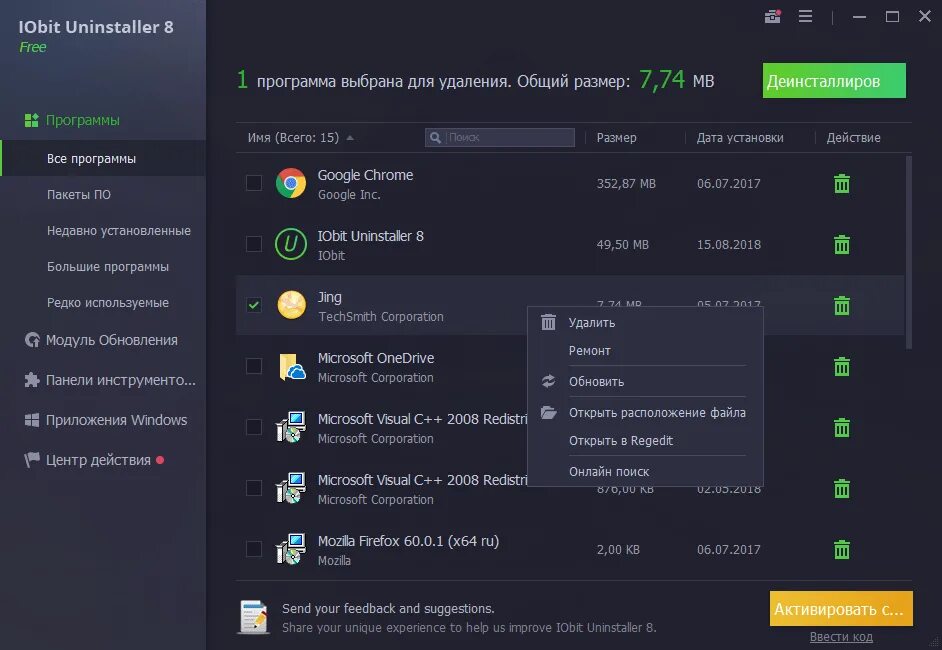Click the green Деинсталлиров button
This screenshot has height=650, width=942.
click(x=834, y=80)
